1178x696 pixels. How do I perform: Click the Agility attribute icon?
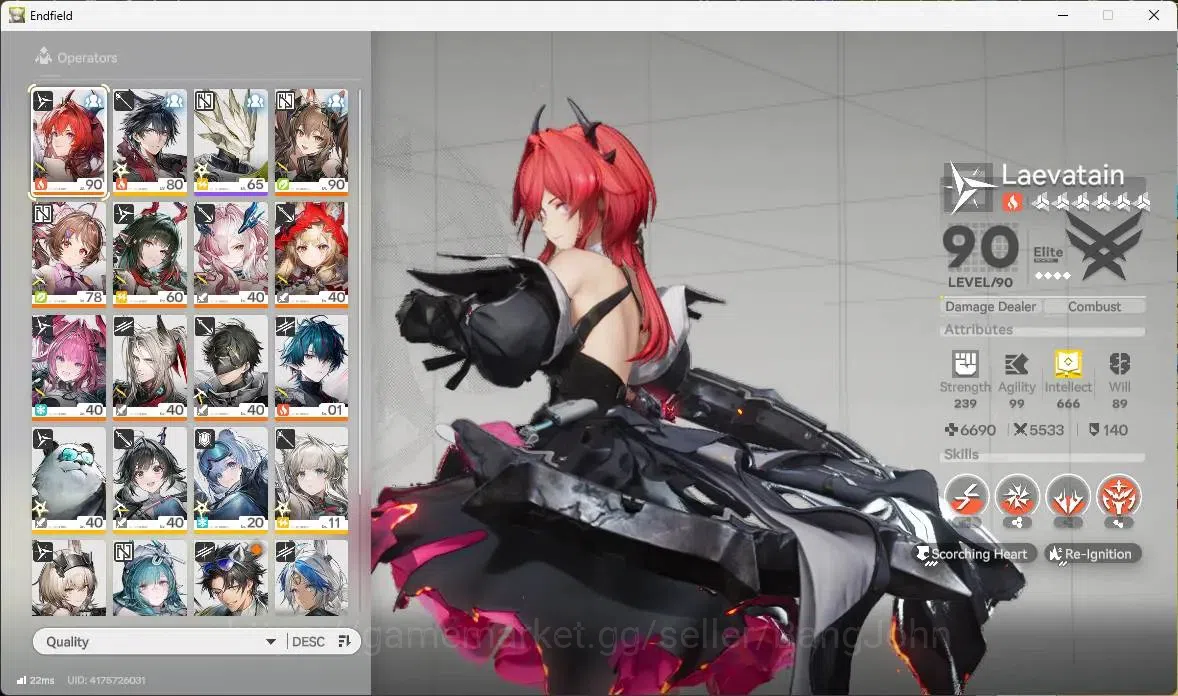click(1016, 365)
